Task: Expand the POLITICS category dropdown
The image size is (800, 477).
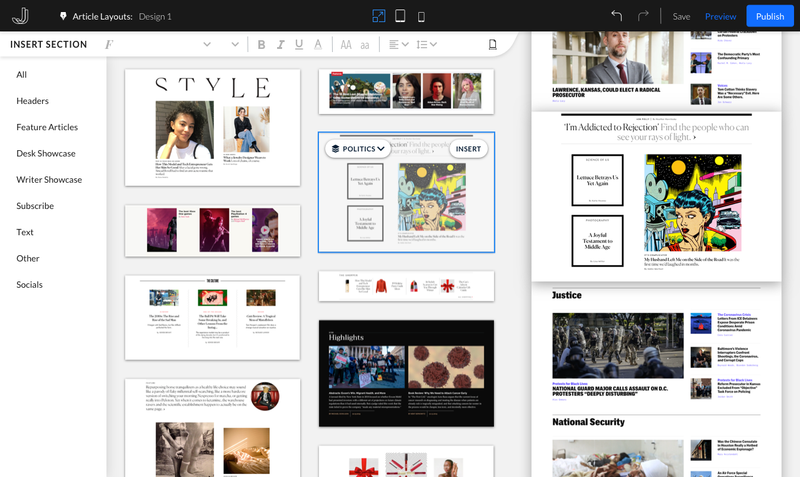Action: pyautogui.click(x=358, y=148)
